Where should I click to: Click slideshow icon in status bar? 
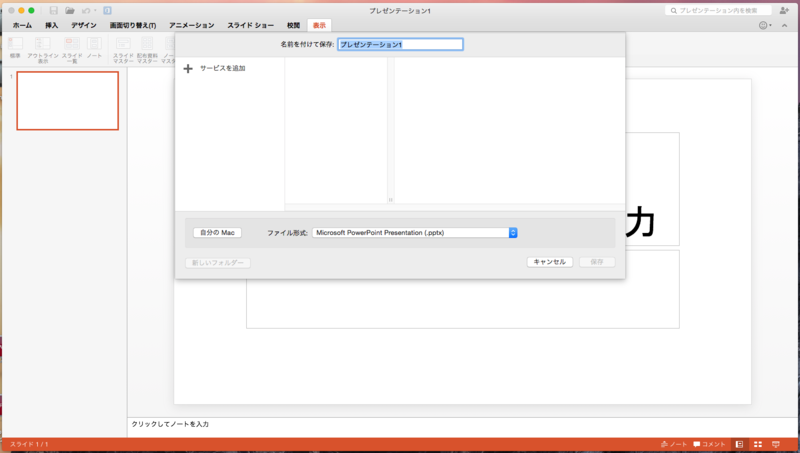click(776, 444)
